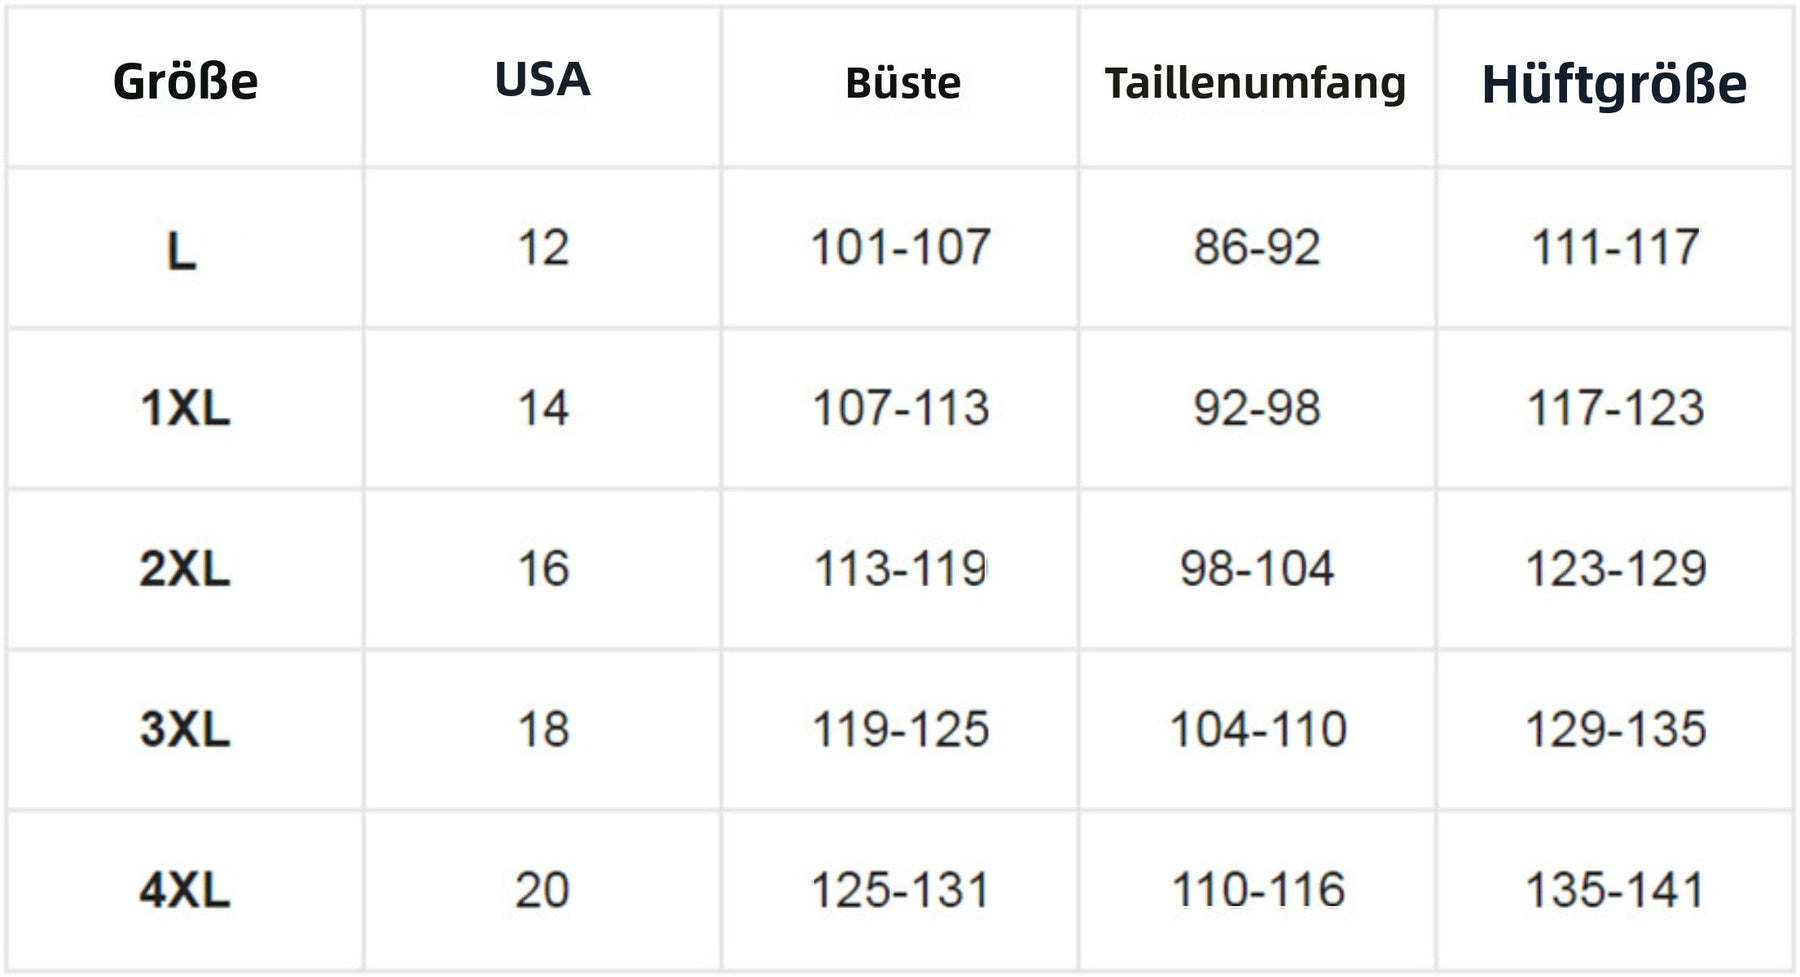Click bust value 113-119

901,569
